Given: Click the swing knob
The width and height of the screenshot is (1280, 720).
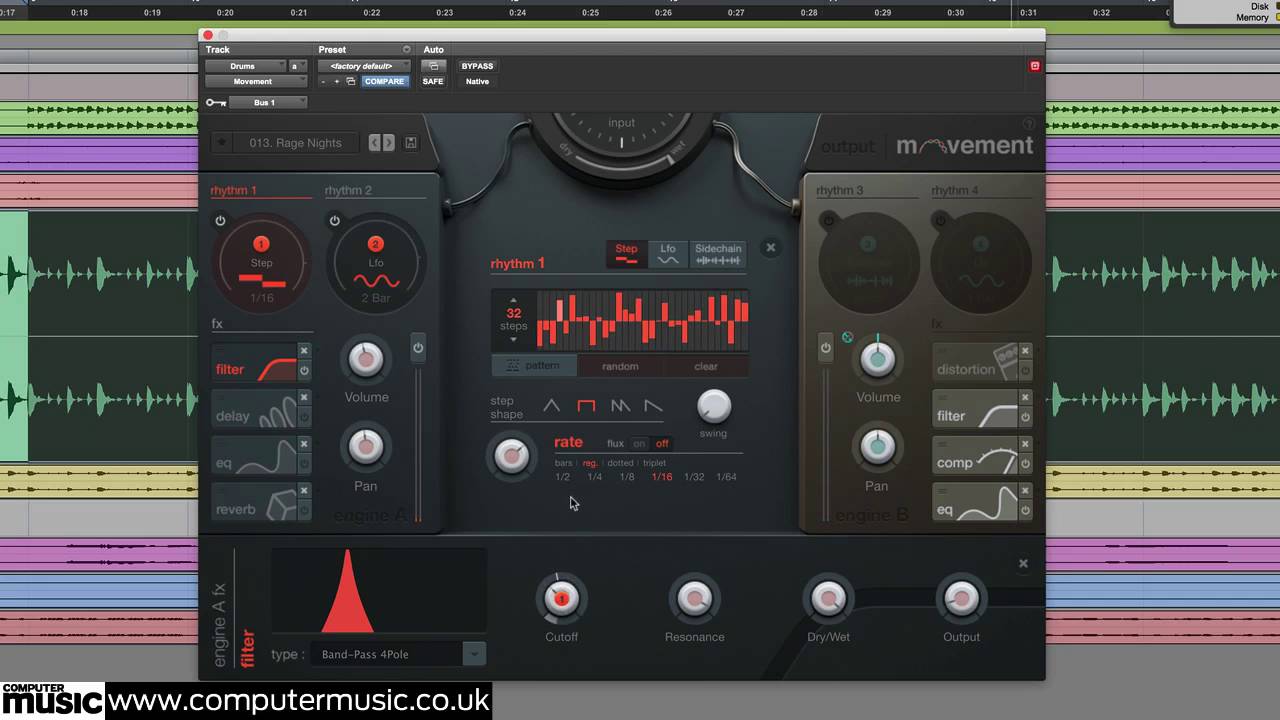Looking at the screenshot, I should pyautogui.click(x=713, y=406).
